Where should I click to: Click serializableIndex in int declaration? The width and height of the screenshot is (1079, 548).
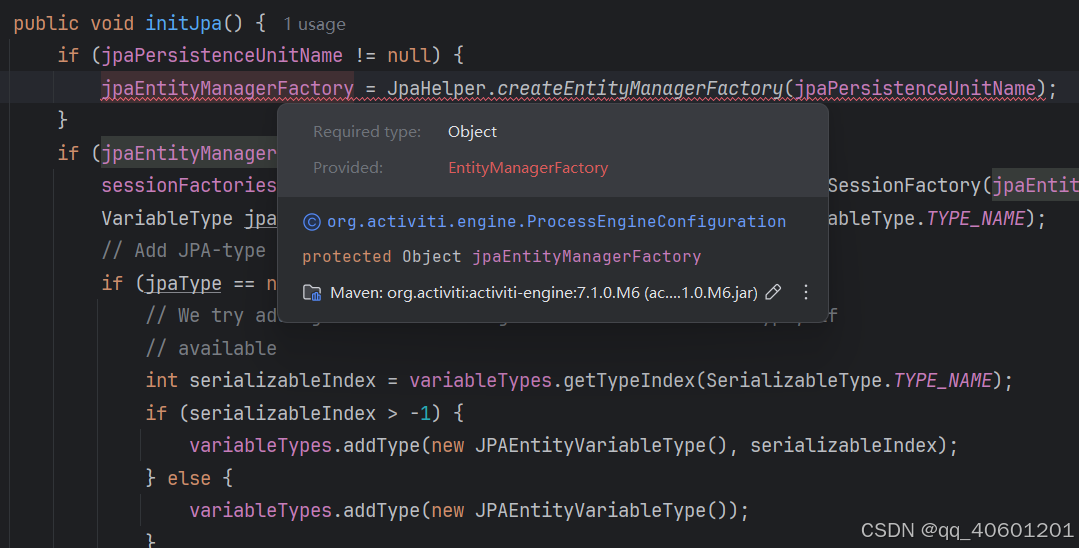point(283,381)
